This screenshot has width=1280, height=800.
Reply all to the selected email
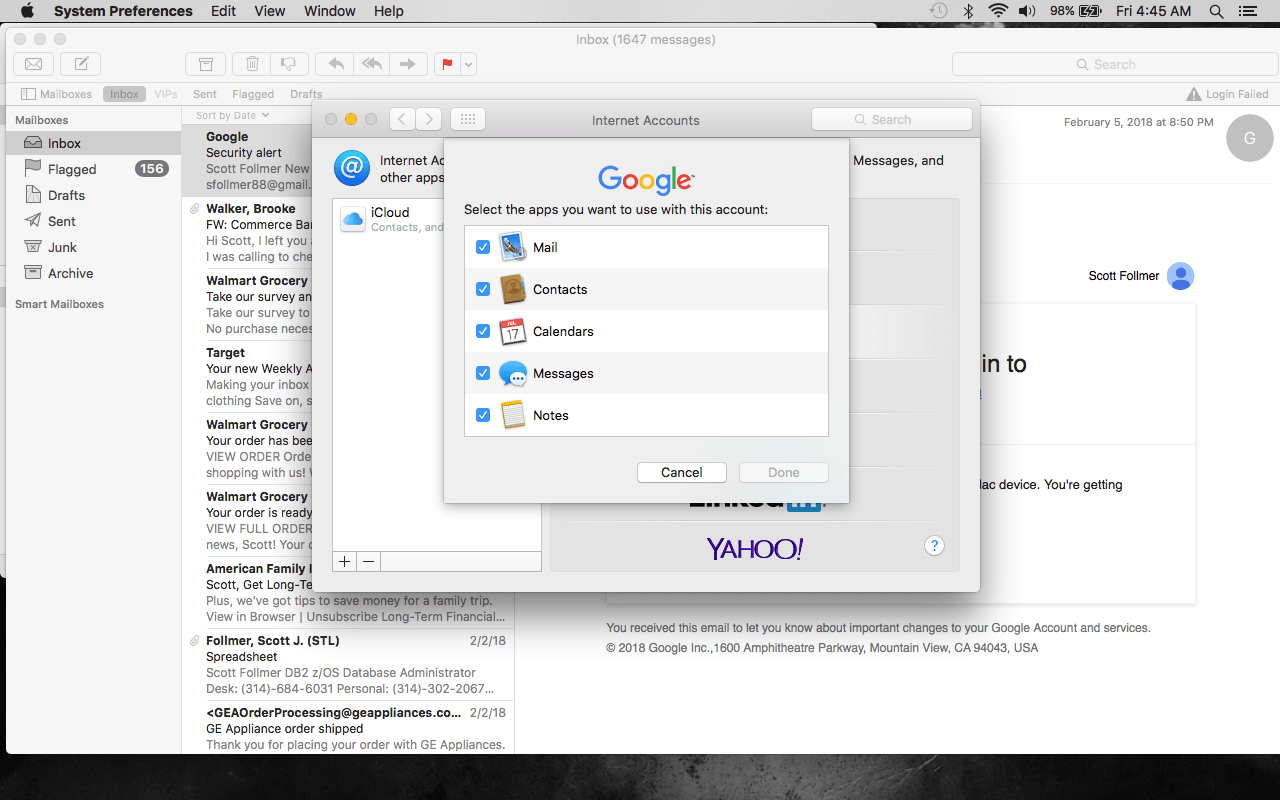click(372, 64)
